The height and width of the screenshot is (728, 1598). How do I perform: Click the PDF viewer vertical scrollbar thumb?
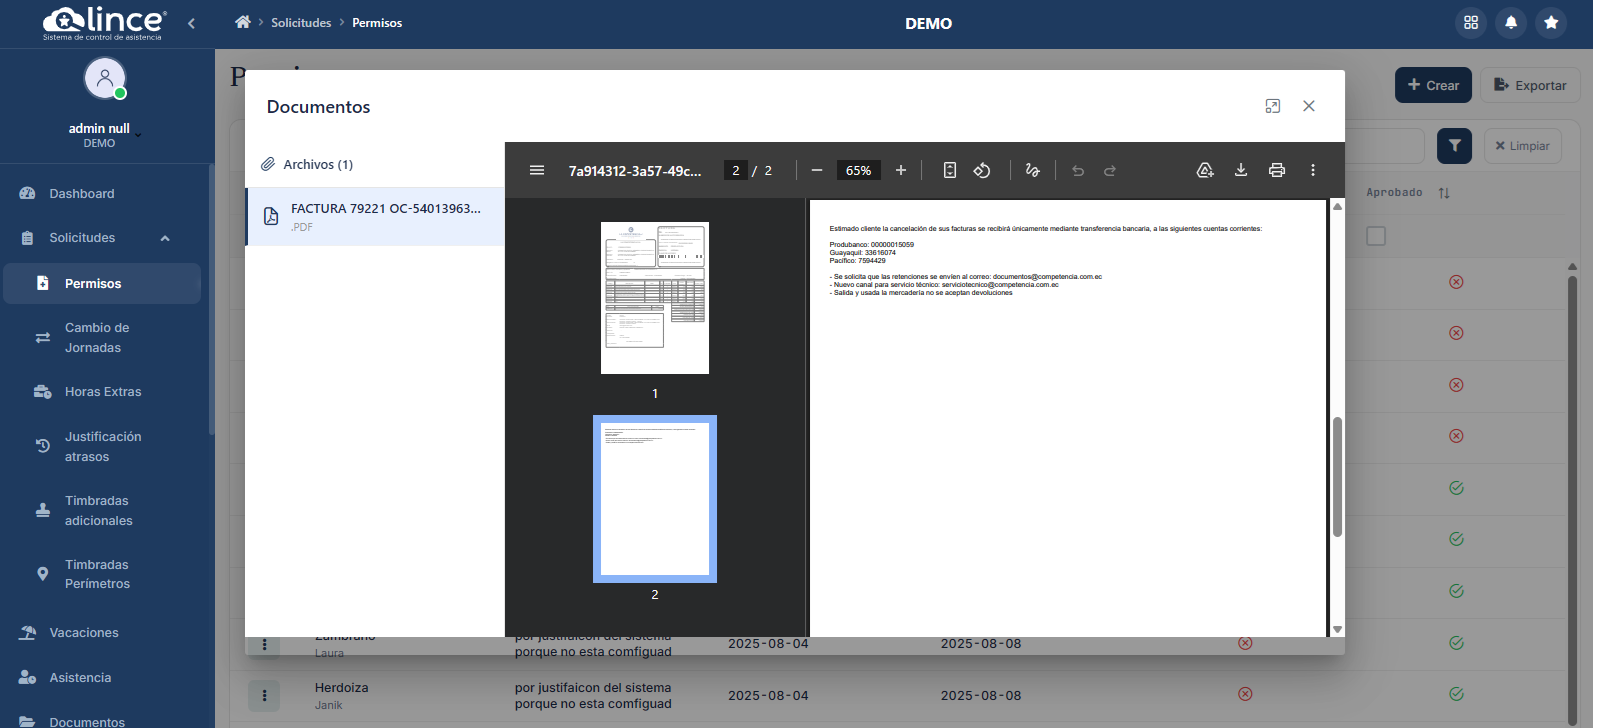pyautogui.click(x=1337, y=477)
